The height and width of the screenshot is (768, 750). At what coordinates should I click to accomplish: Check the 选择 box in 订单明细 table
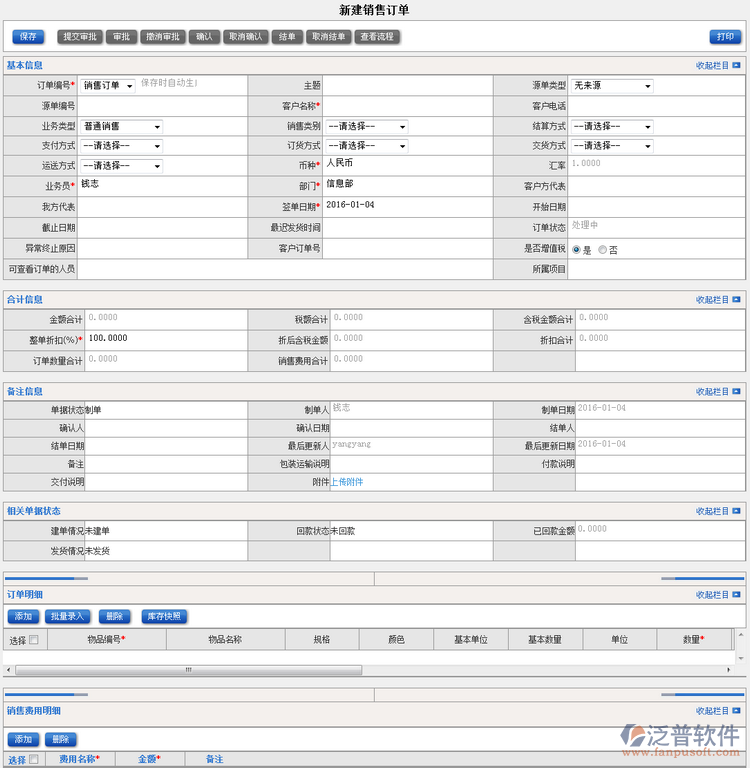point(34,640)
